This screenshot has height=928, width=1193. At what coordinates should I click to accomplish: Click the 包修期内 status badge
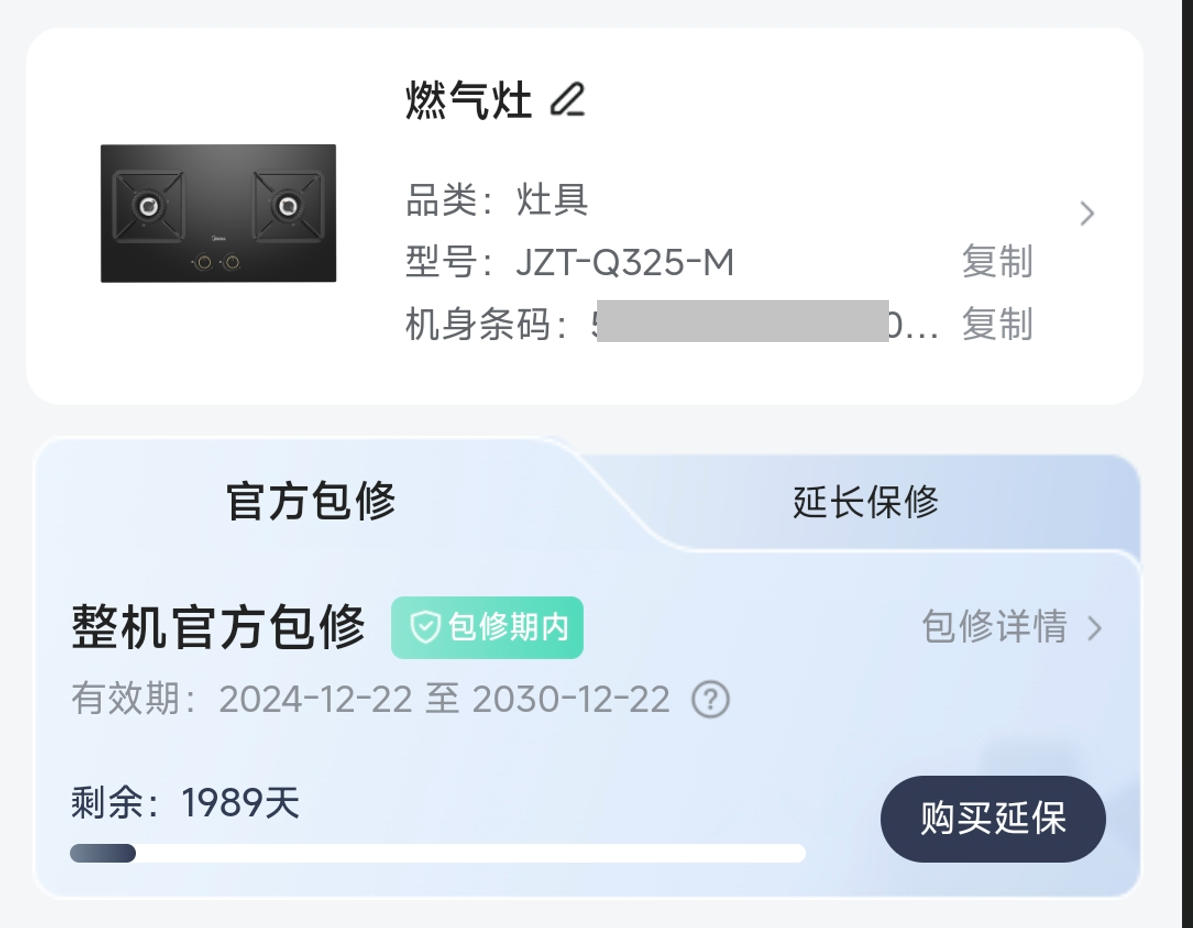tap(487, 628)
